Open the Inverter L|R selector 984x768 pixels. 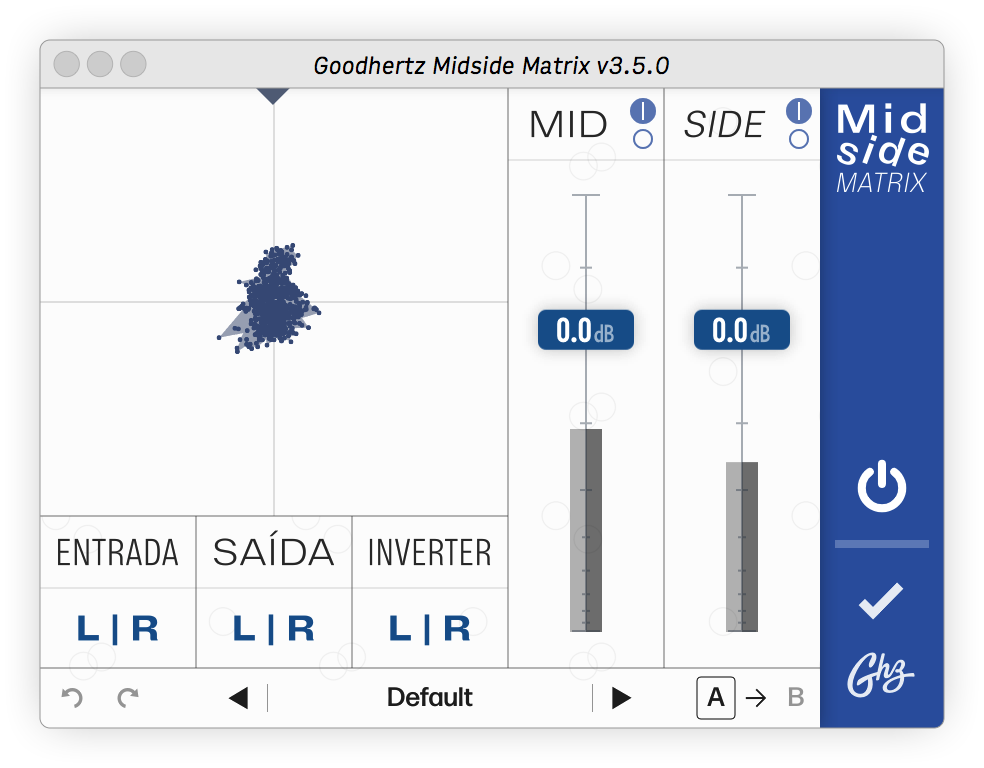pyautogui.click(x=430, y=629)
